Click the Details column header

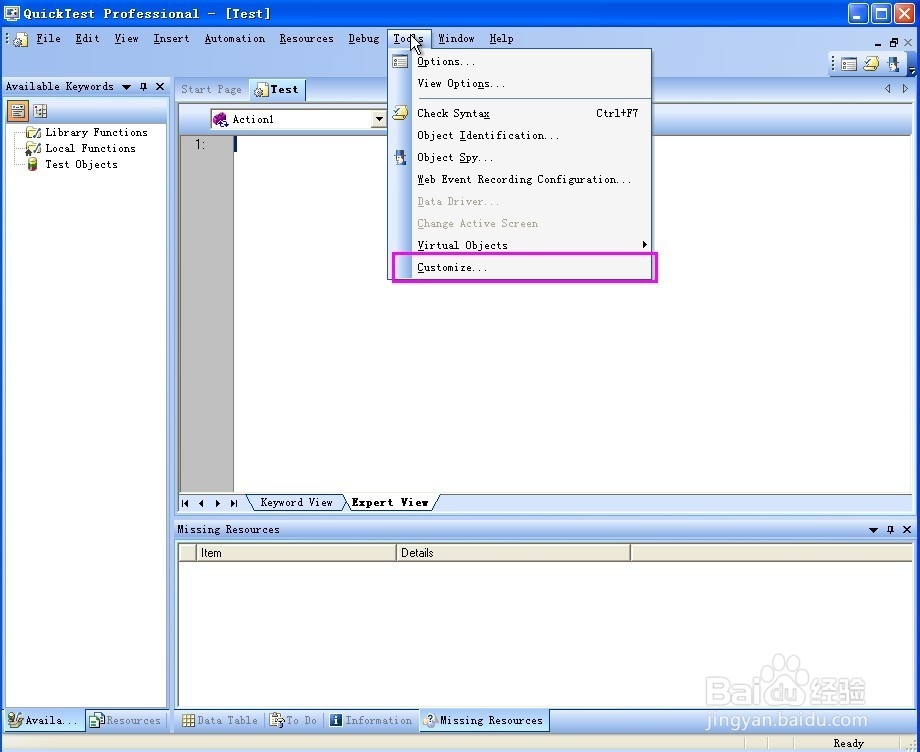pos(513,553)
